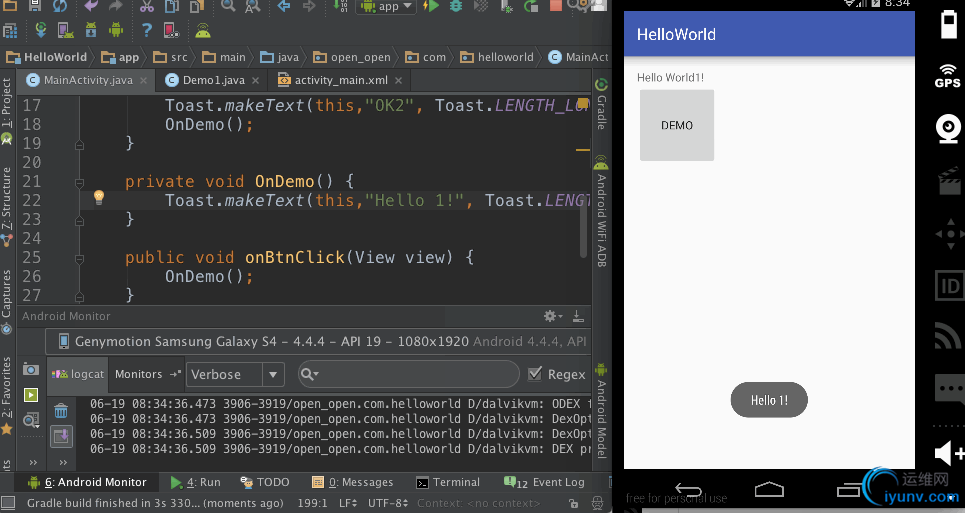Click the Redo arrow icon
This screenshot has width=965, height=513.
pos(116,6)
